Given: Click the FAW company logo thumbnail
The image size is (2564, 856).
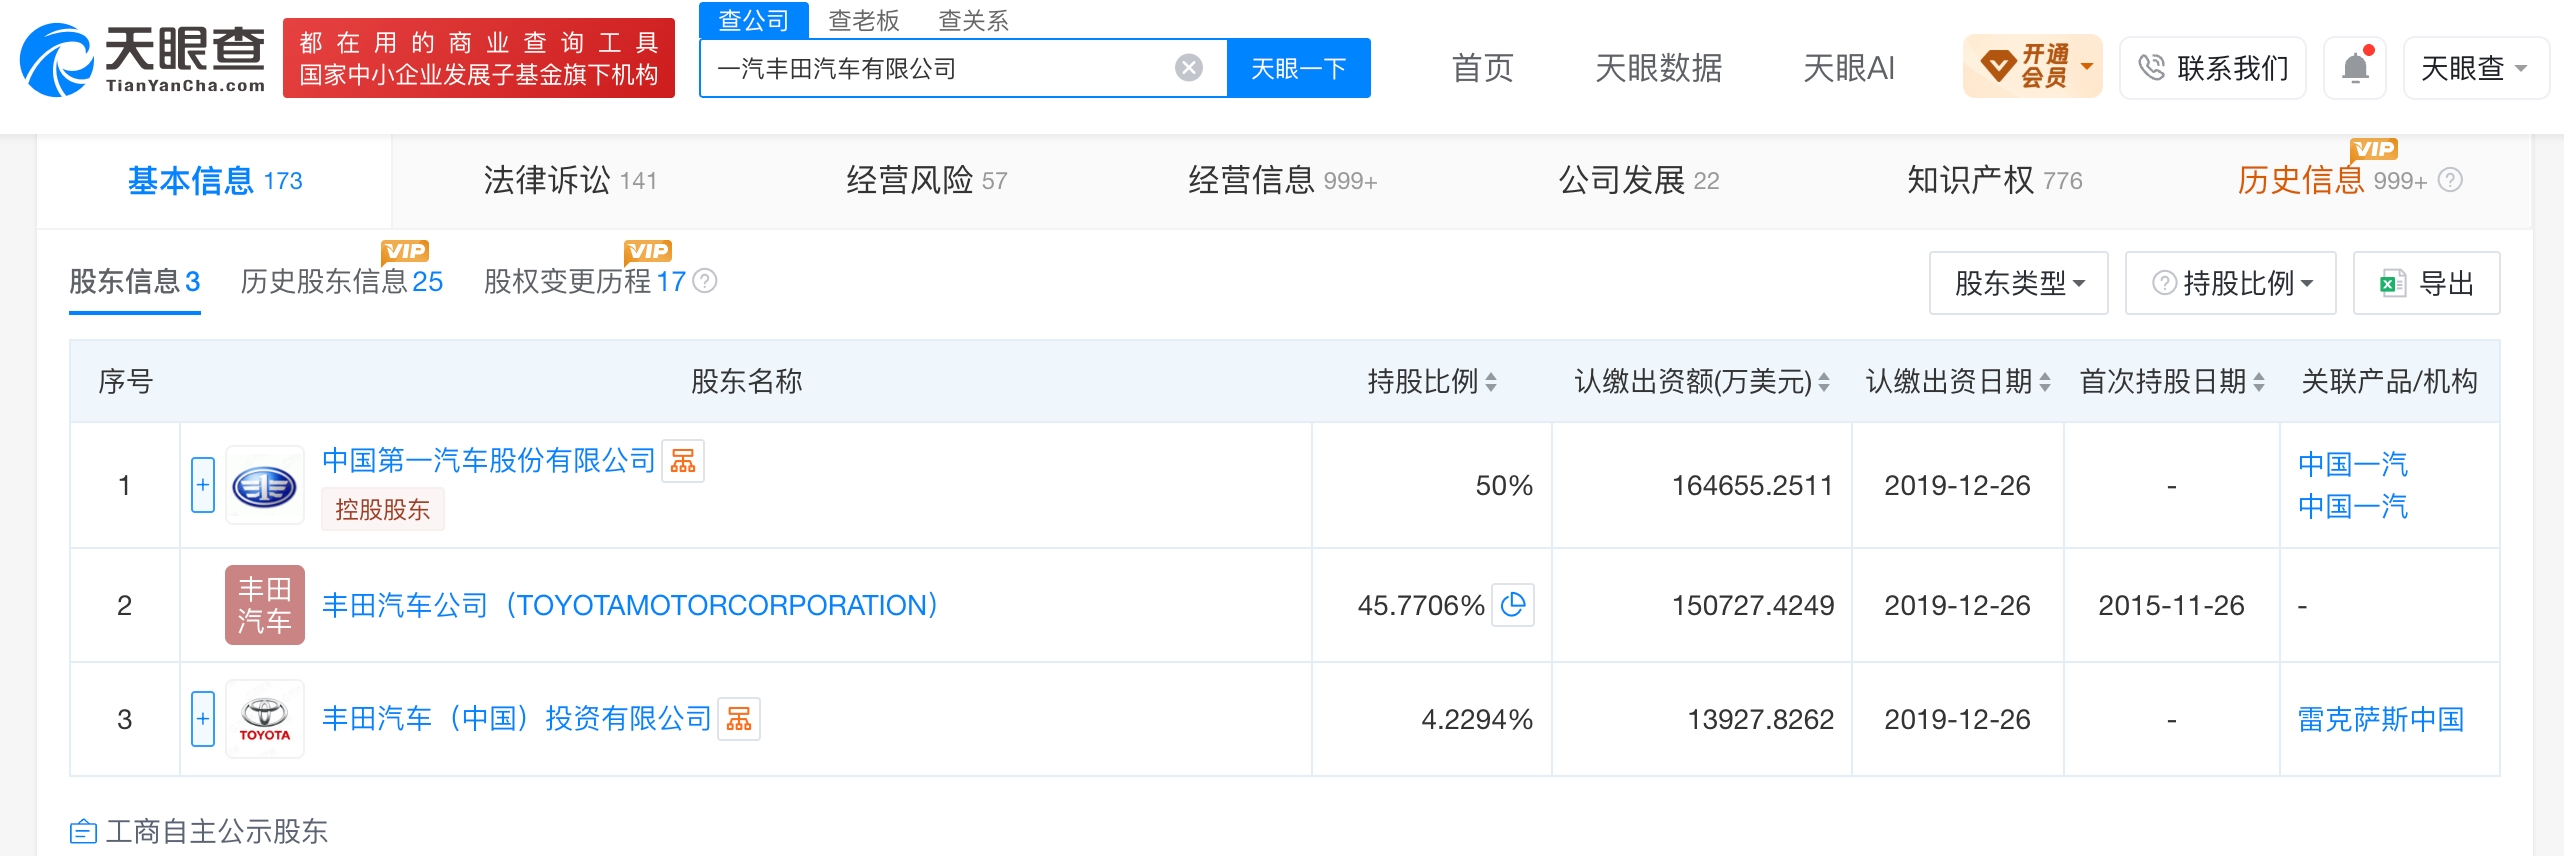Looking at the screenshot, I should [264, 486].
